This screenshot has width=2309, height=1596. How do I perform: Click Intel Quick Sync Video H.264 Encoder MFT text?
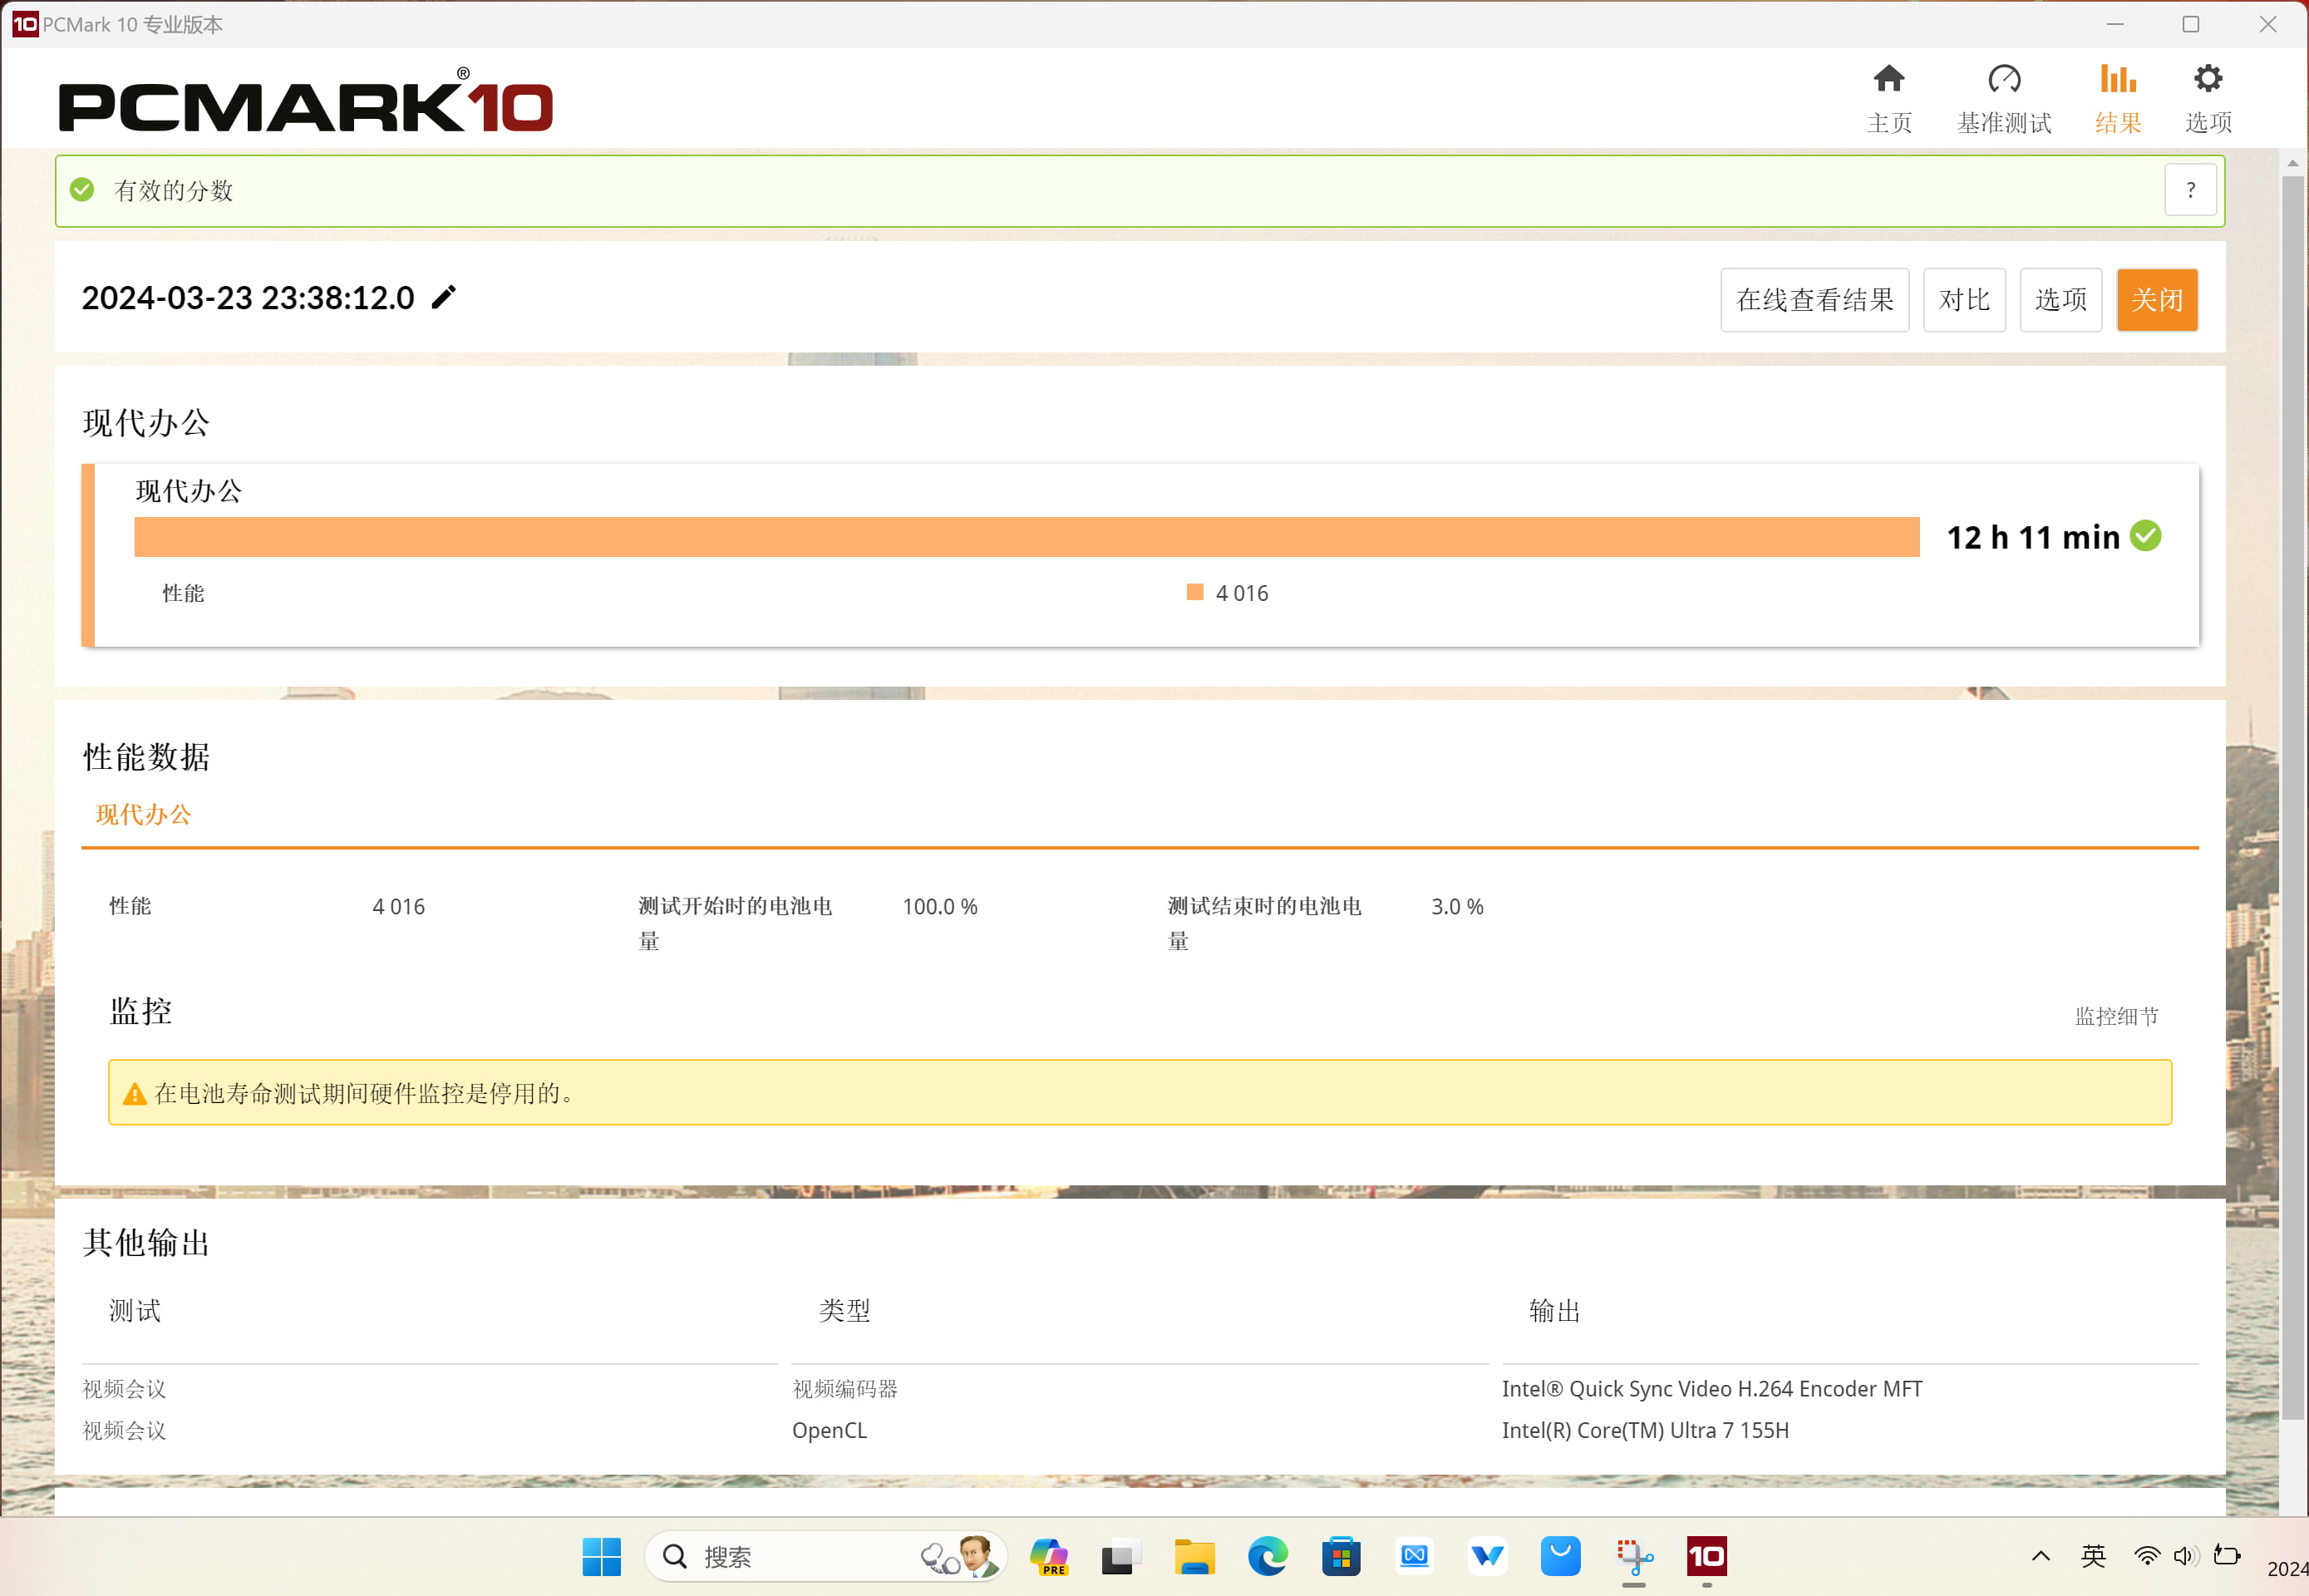(x=1711, y=1389)
